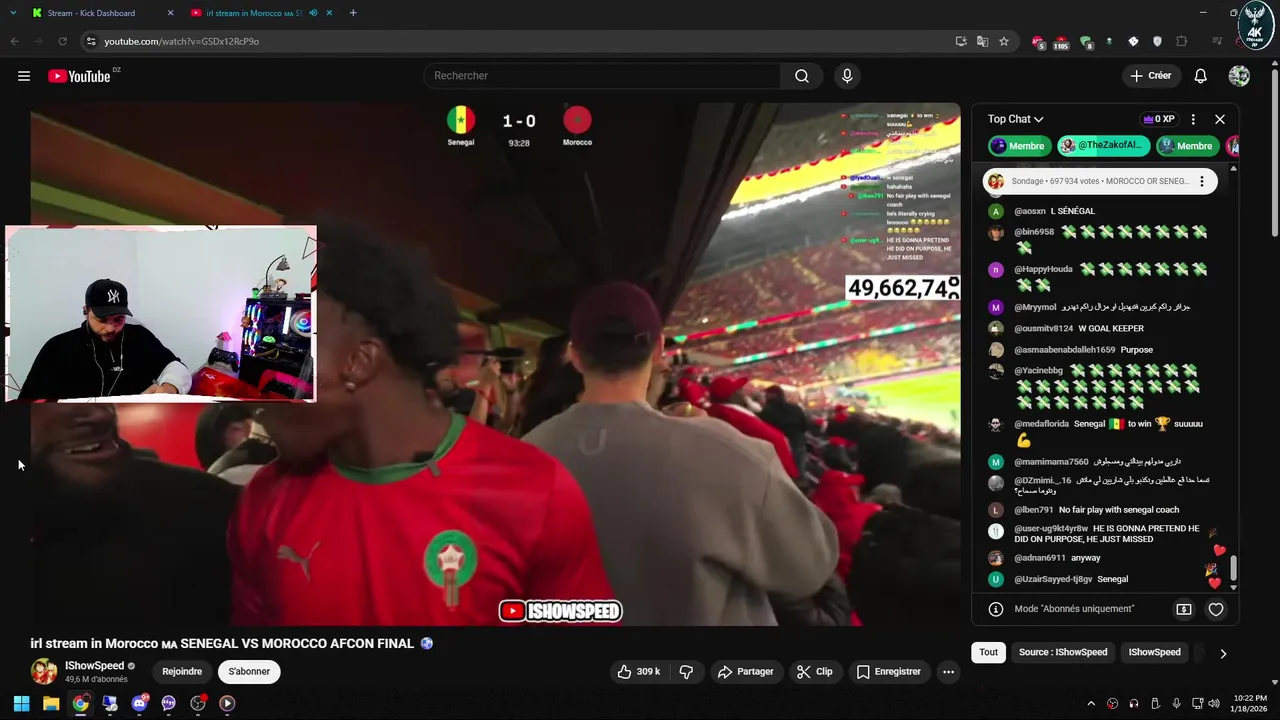This screenshot has width=1280, height=720.
Task: Open more actions three-dot menu below video
Action: point(948,672)
